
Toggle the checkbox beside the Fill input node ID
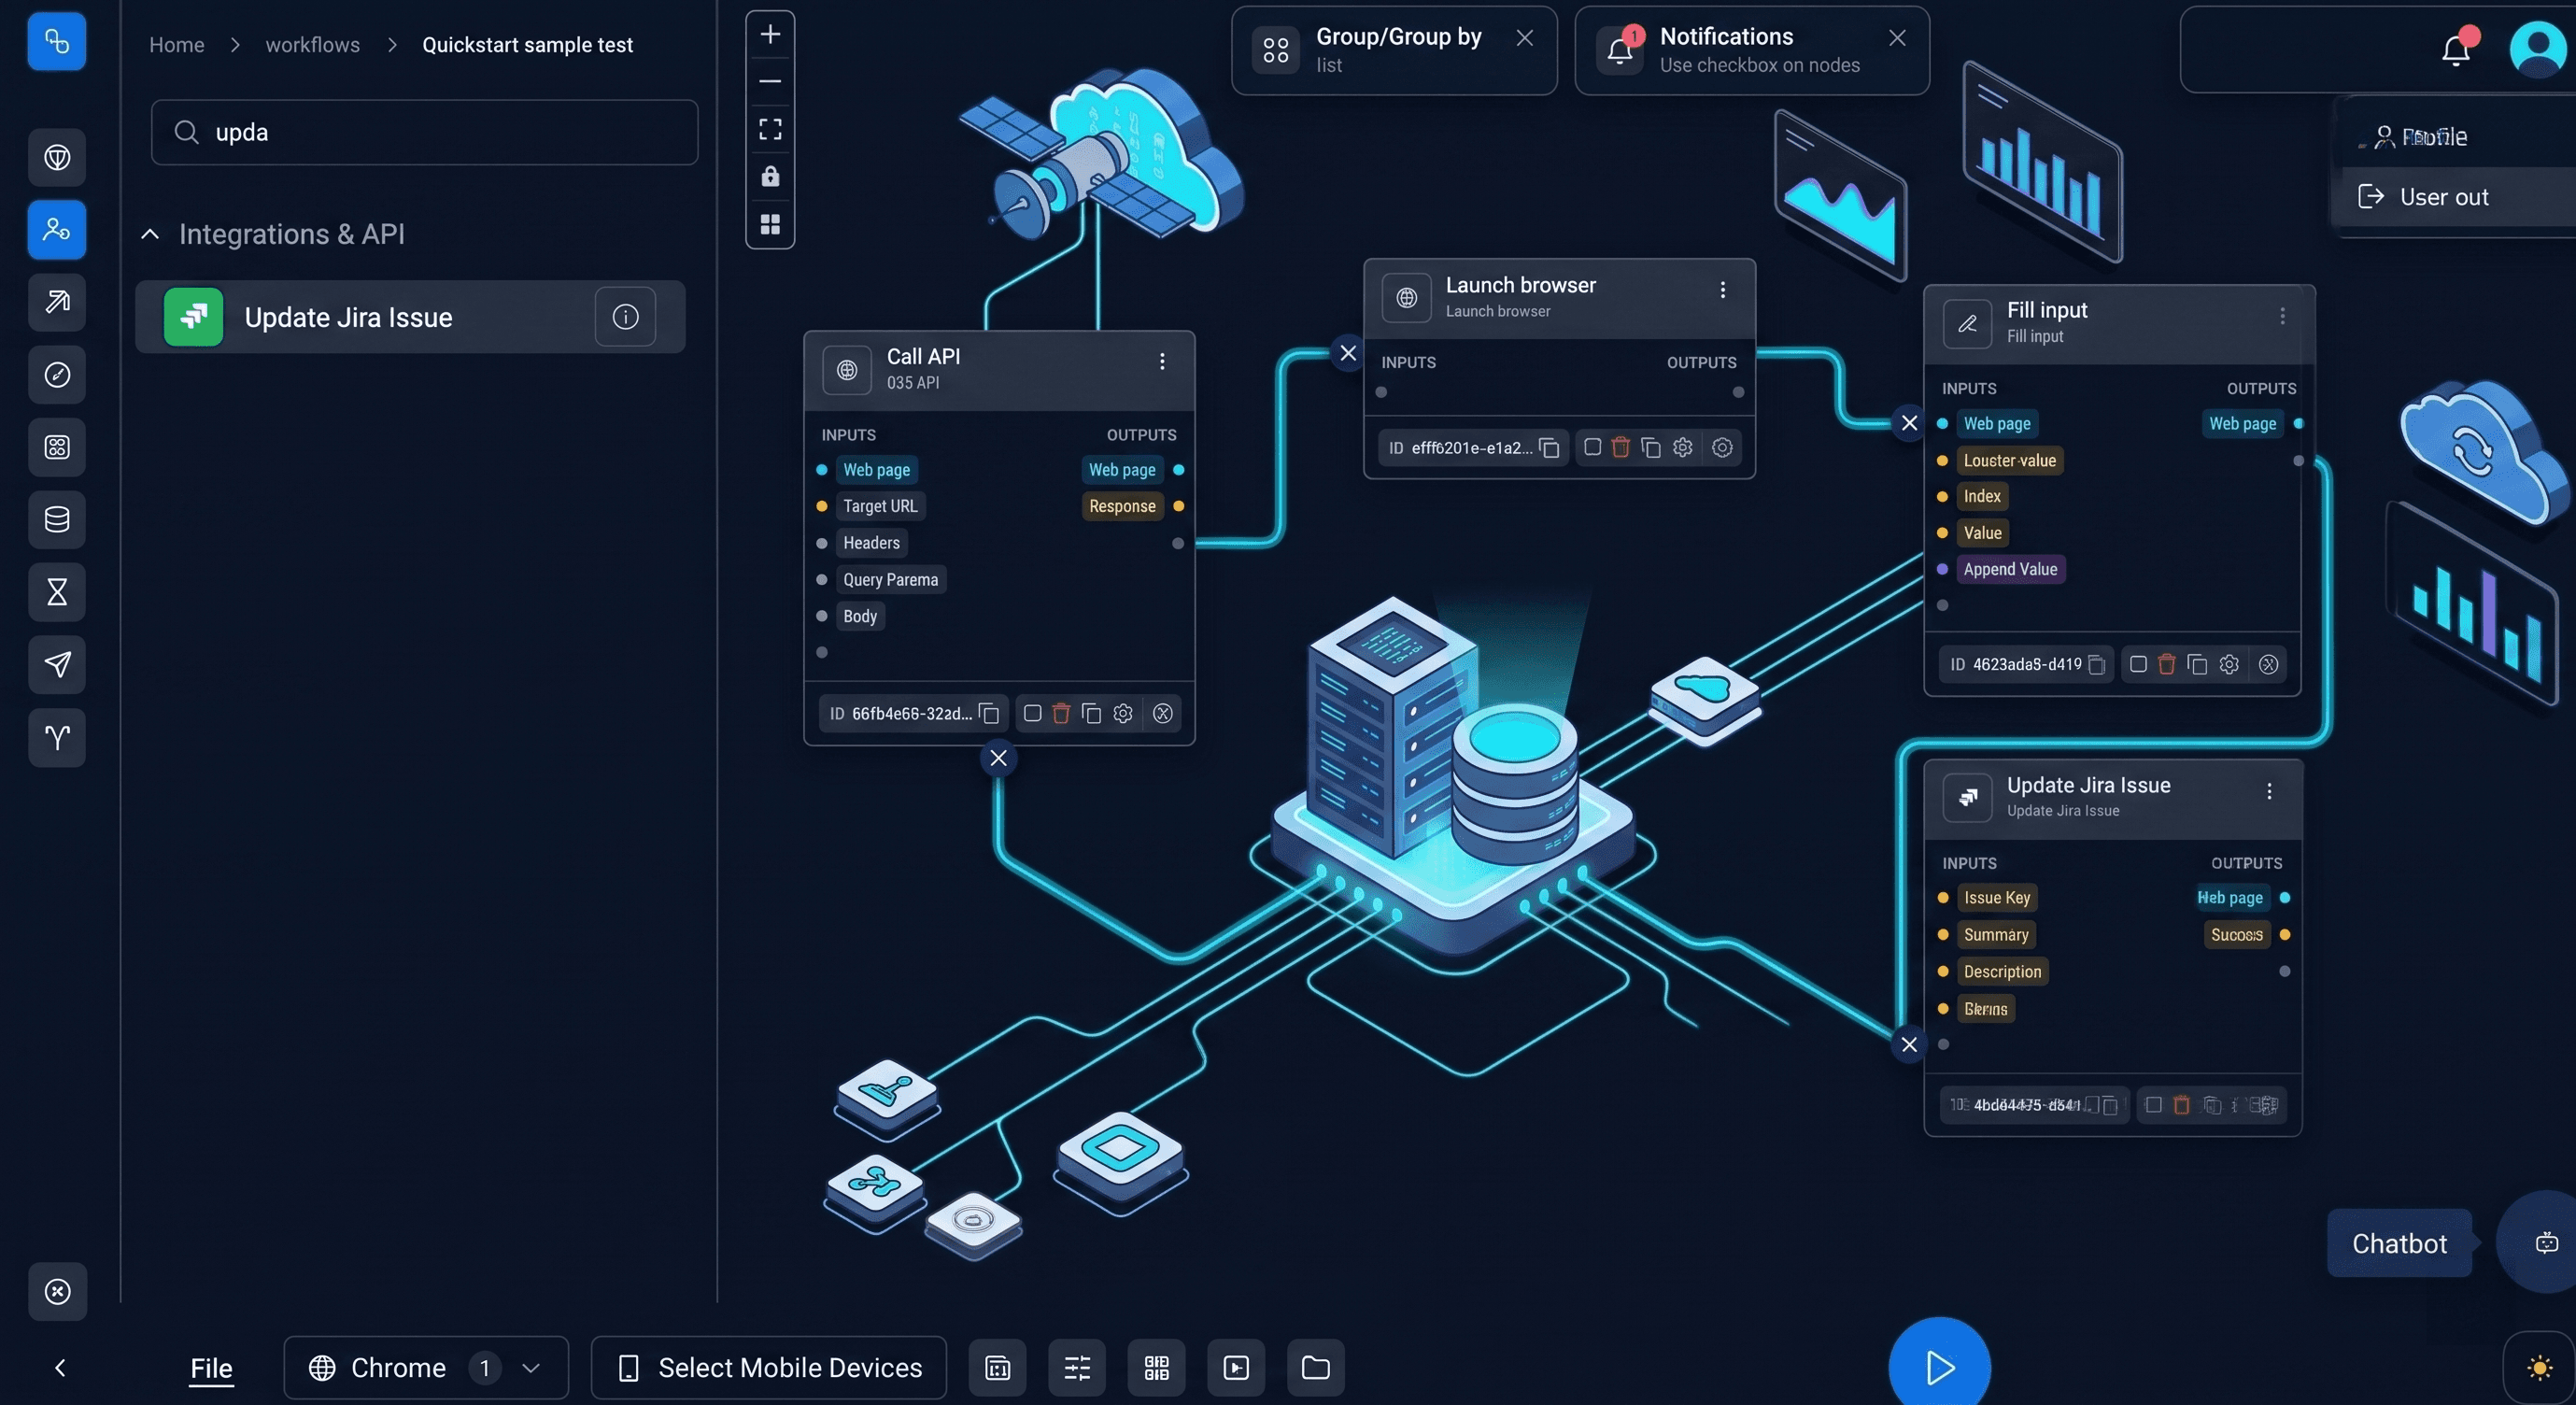2137,664
